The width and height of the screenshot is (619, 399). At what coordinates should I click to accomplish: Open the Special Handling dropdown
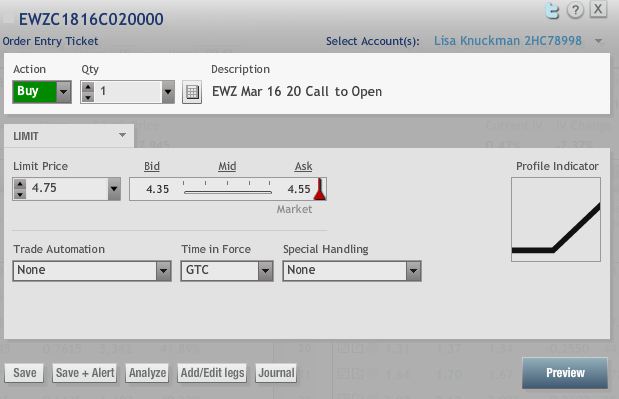(x=352, y=271)
